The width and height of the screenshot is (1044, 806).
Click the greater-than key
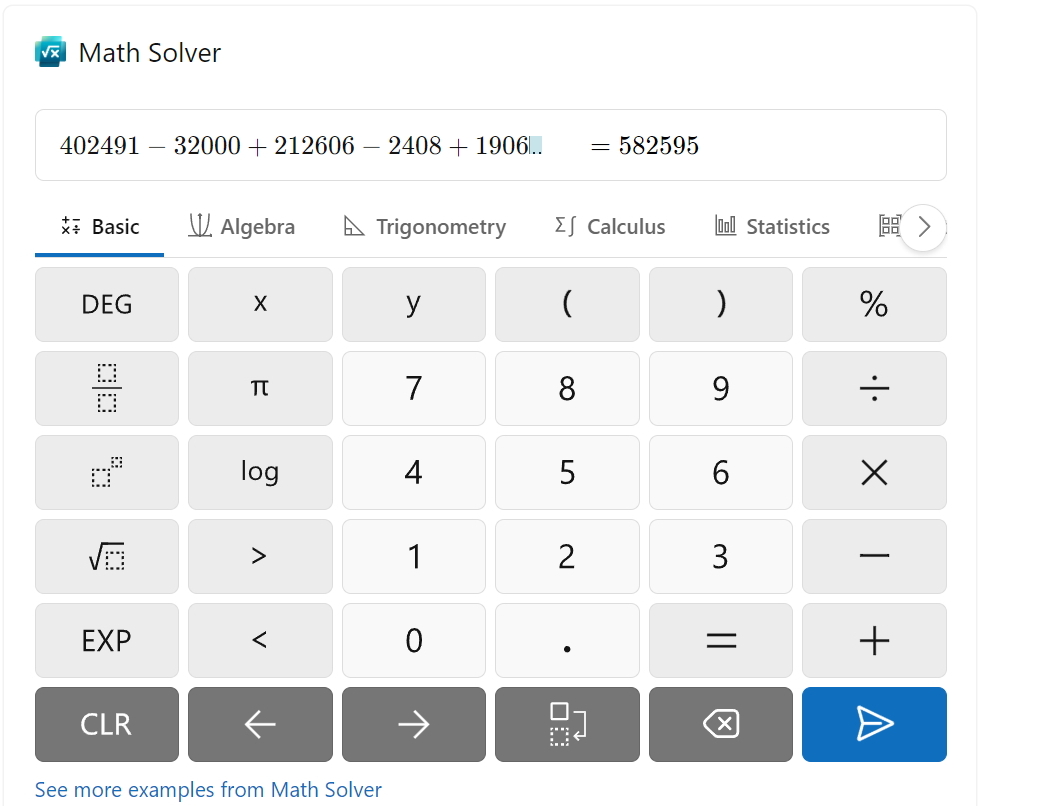(260, 556)
